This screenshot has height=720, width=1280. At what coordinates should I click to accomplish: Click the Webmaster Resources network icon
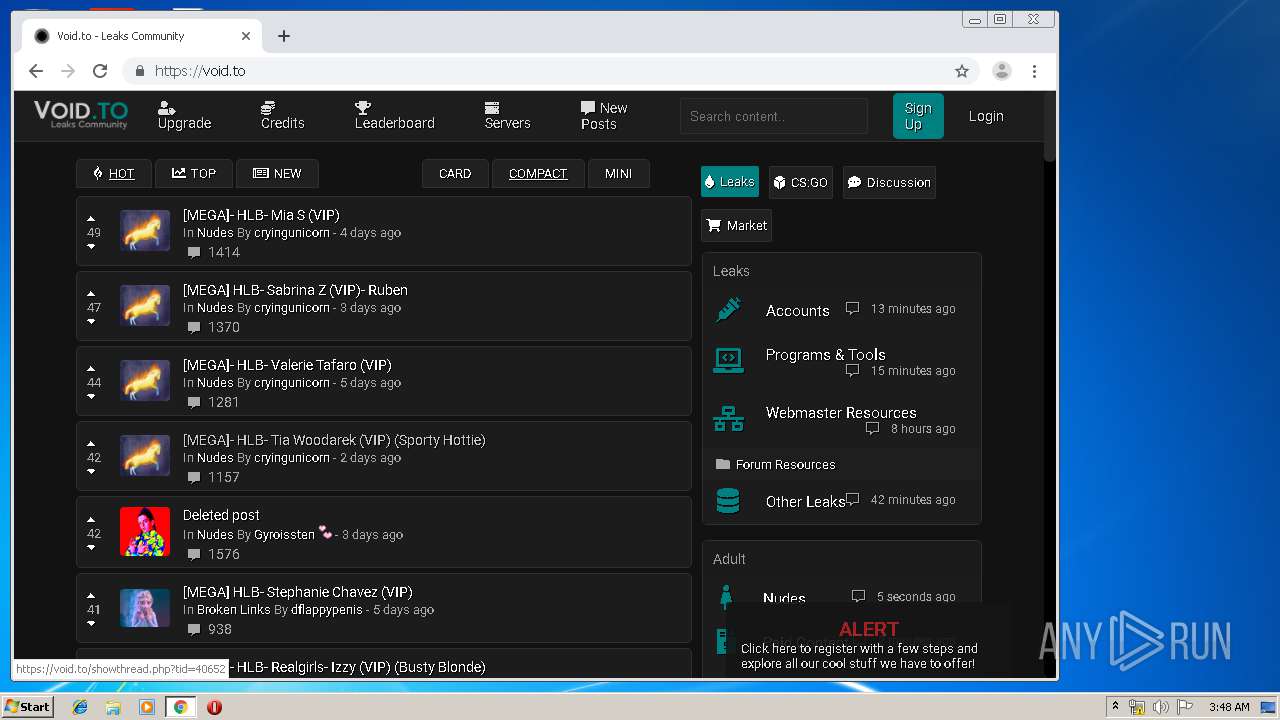[x=728, y=418]
